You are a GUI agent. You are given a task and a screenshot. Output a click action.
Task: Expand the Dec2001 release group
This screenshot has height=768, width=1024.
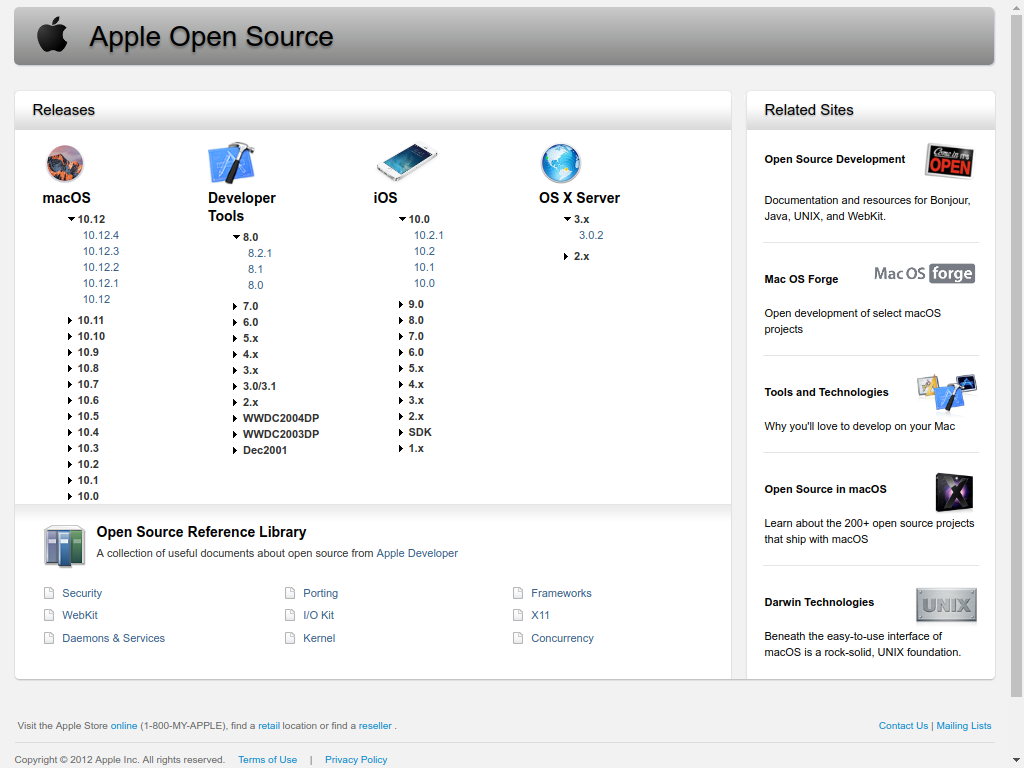point(235,450)
